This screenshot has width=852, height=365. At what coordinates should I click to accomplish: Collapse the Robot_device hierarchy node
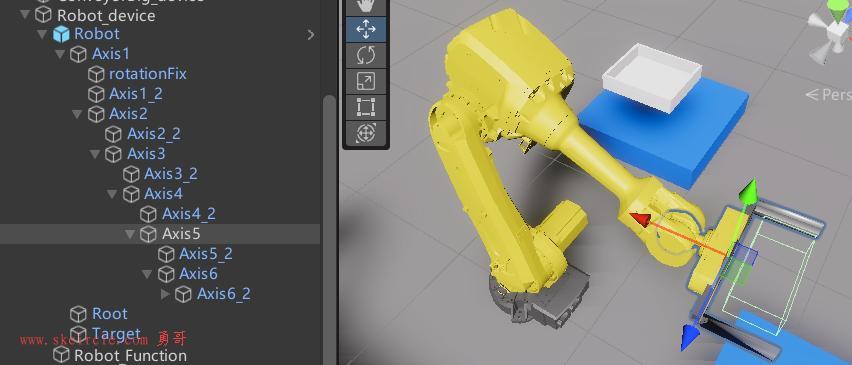(x=24, y=15)
